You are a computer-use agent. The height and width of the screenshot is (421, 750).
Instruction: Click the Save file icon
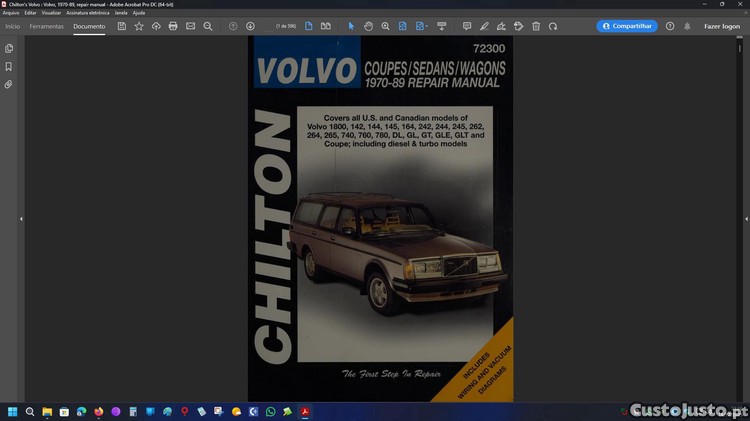pyautogui.click(x=122, y=26)
